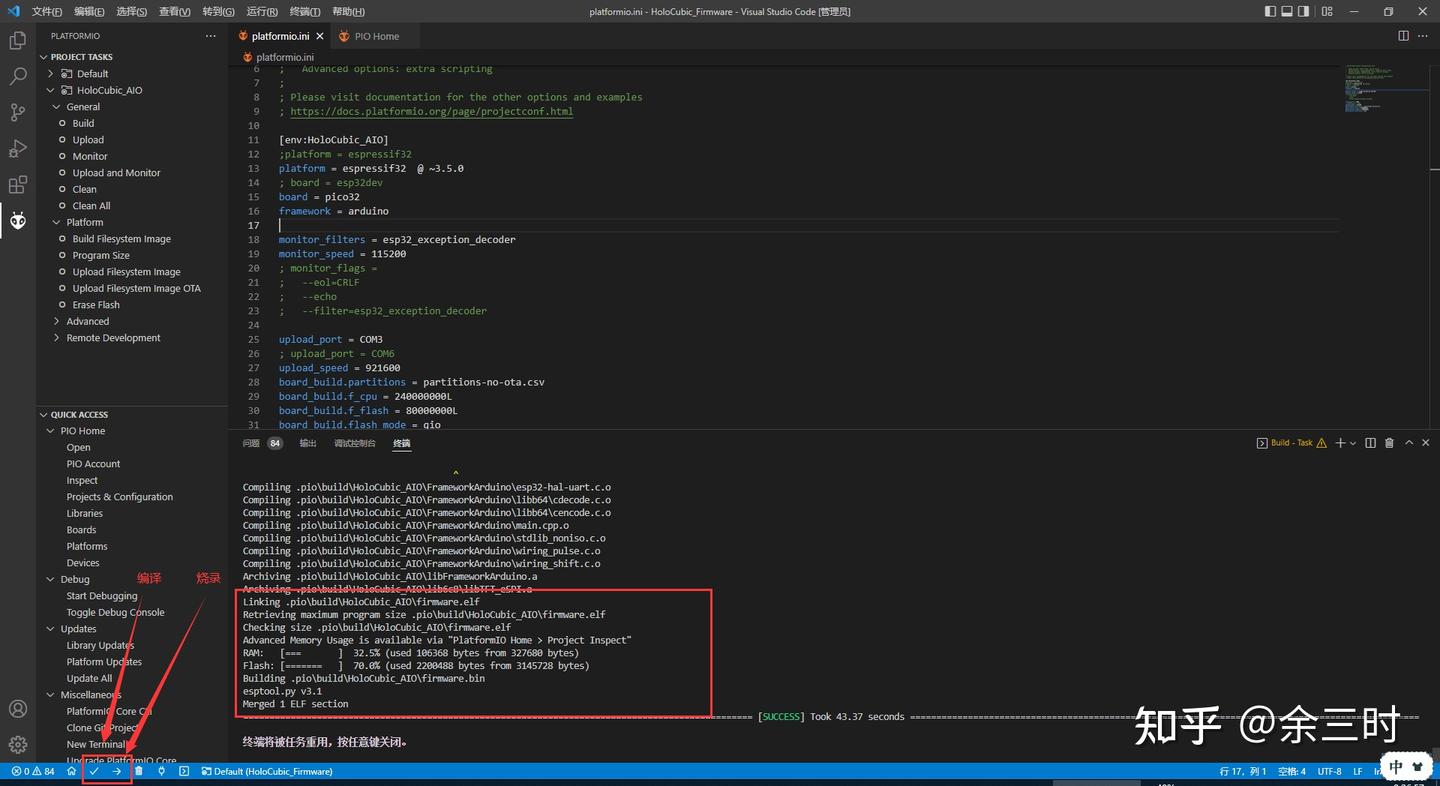Open PlatformIO Home with status bar house icon
The image size is (1440, 786).
pyautogui.click(x=70, y=771)
